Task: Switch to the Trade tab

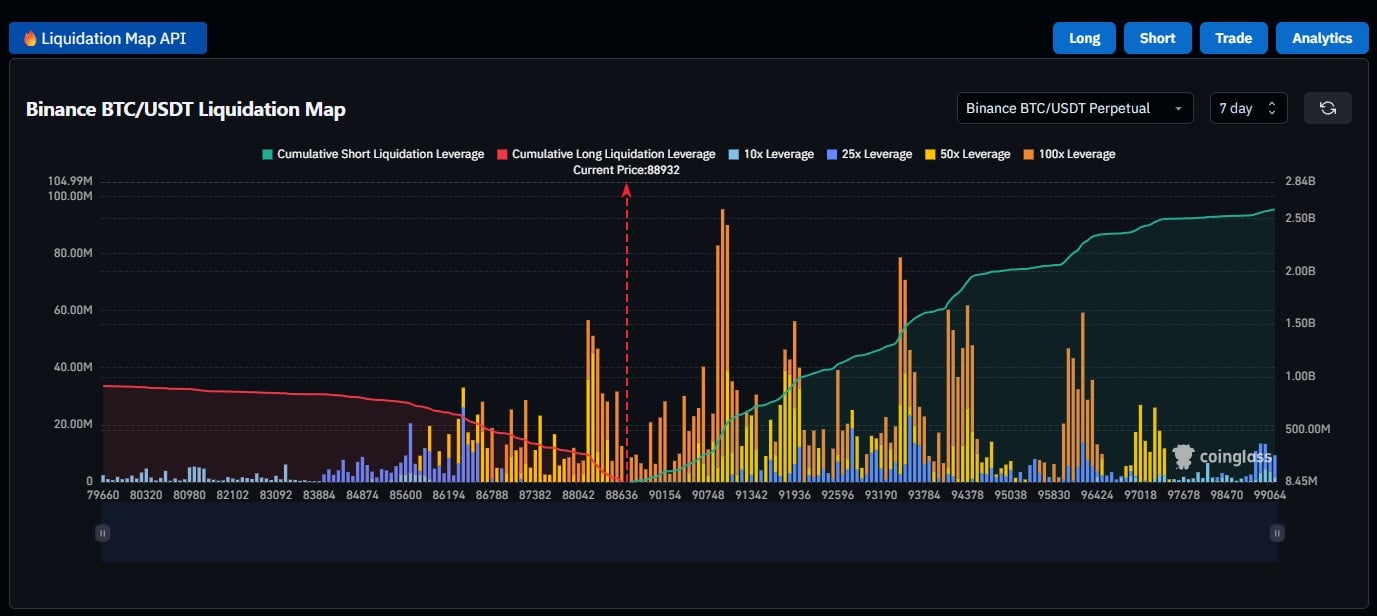Action: 1233,38
